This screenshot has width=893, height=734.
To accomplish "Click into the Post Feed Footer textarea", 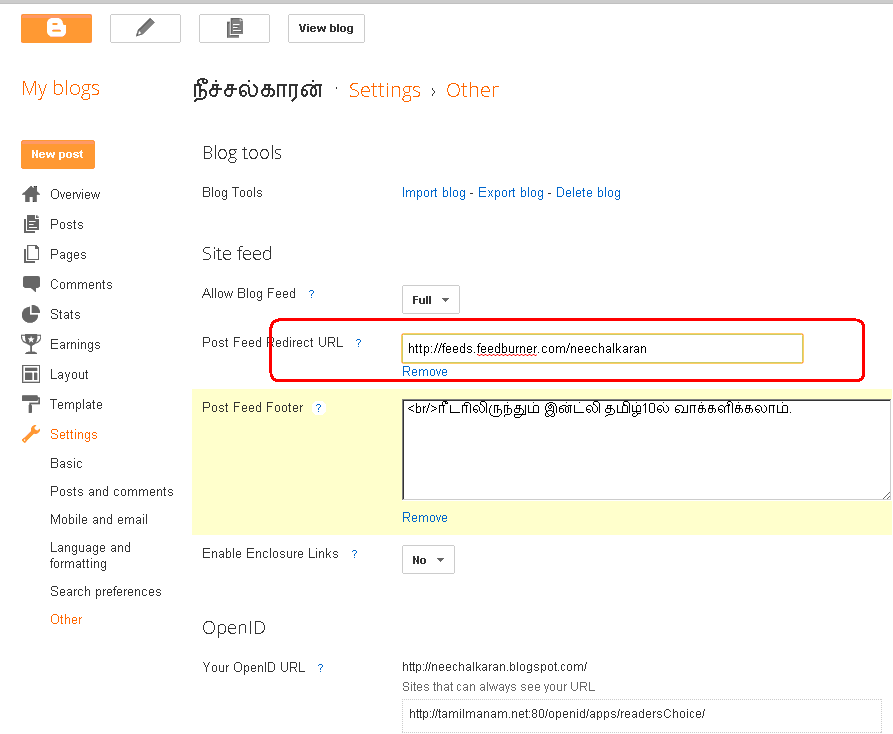I will coord(646,449).
